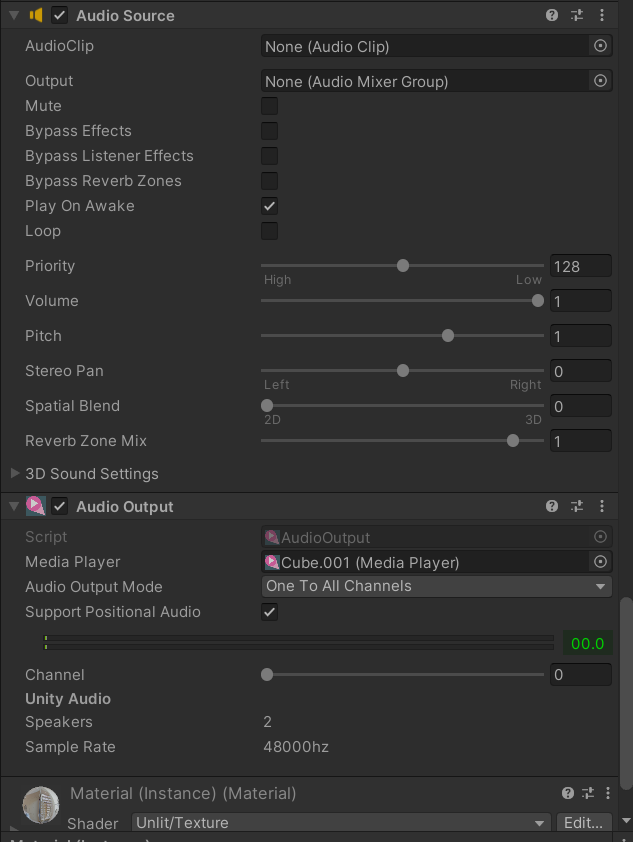Open help for the Audio Source component

coord(550,15)
